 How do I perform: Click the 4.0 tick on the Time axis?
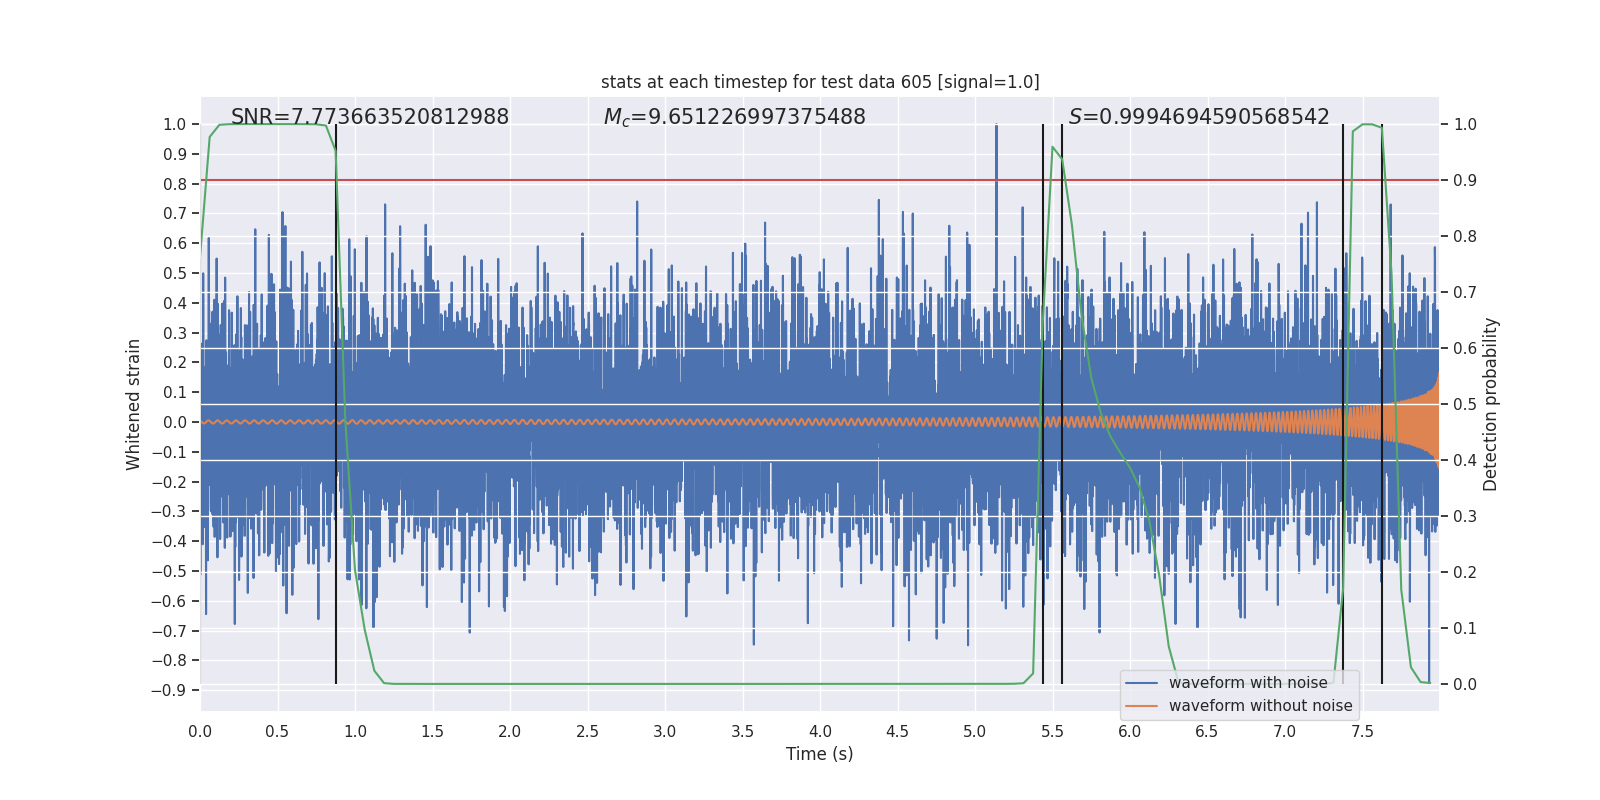[820, 731]
